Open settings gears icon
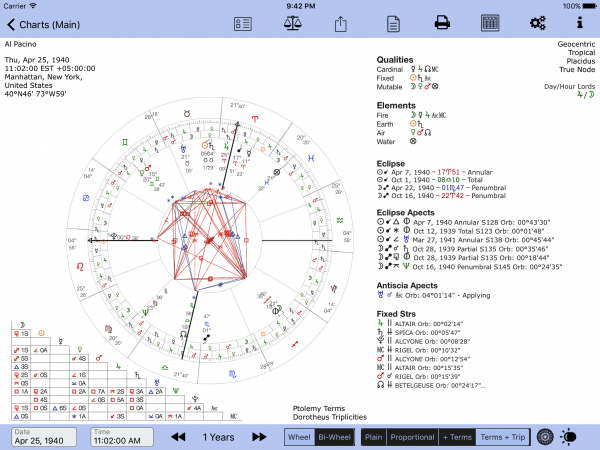The width and height of the screenshot is (600, 450). 538,22
